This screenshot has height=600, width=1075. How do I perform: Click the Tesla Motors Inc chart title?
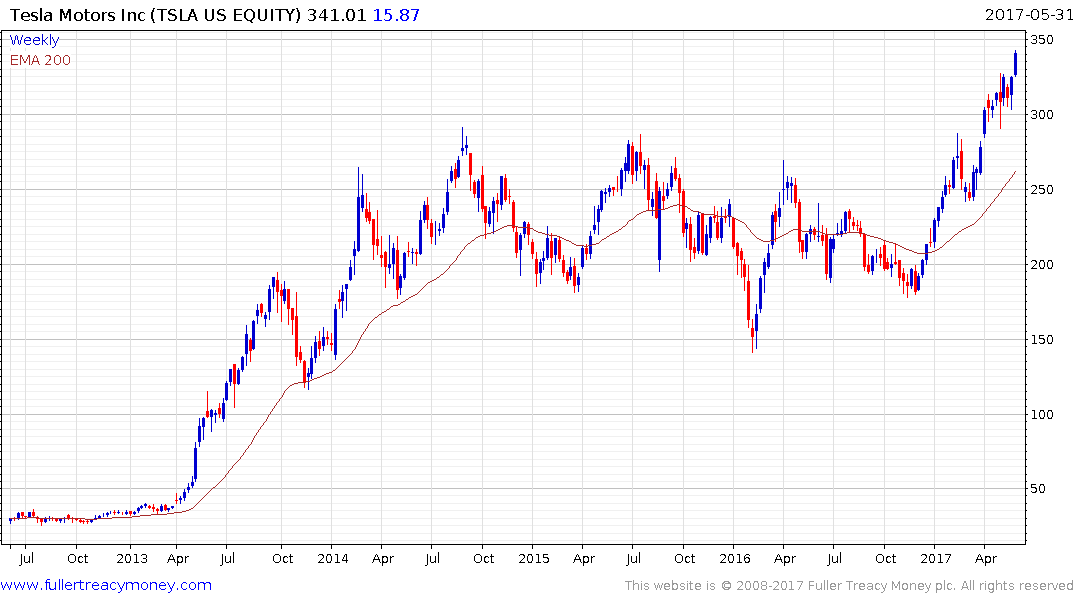(155, 15)
